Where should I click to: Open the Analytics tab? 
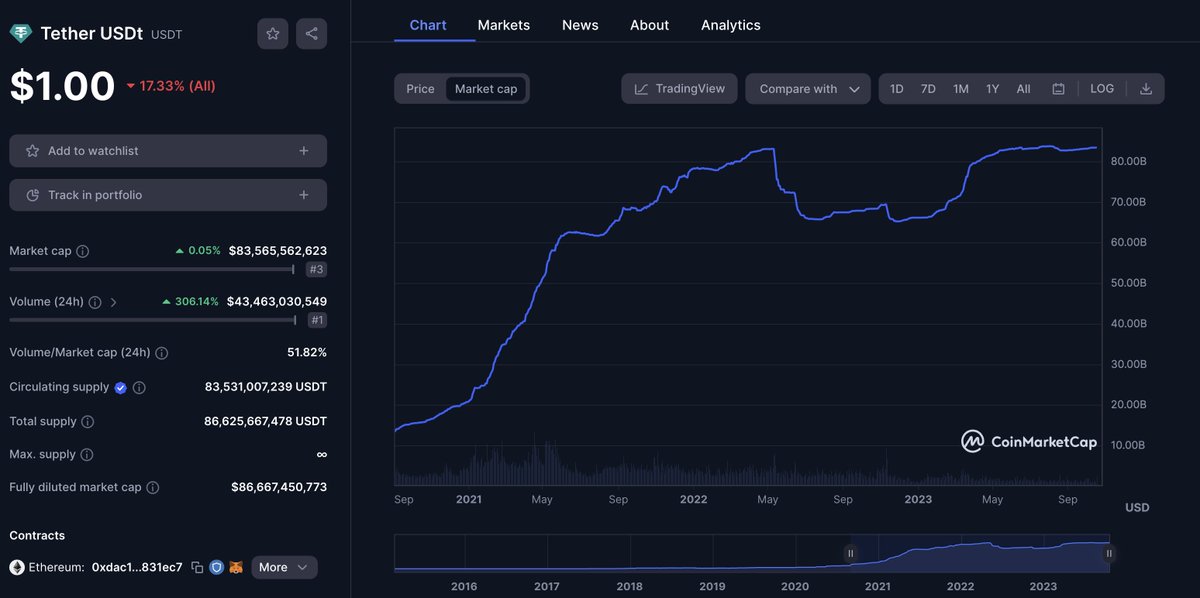coord(731,25)
